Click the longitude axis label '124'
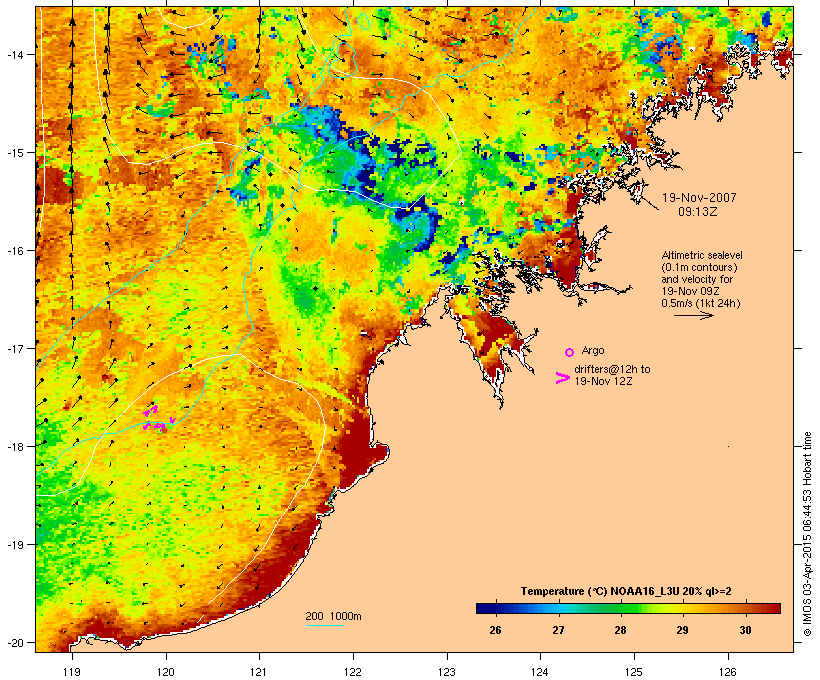This screenshot has width=820, height=680. (540, 672)
